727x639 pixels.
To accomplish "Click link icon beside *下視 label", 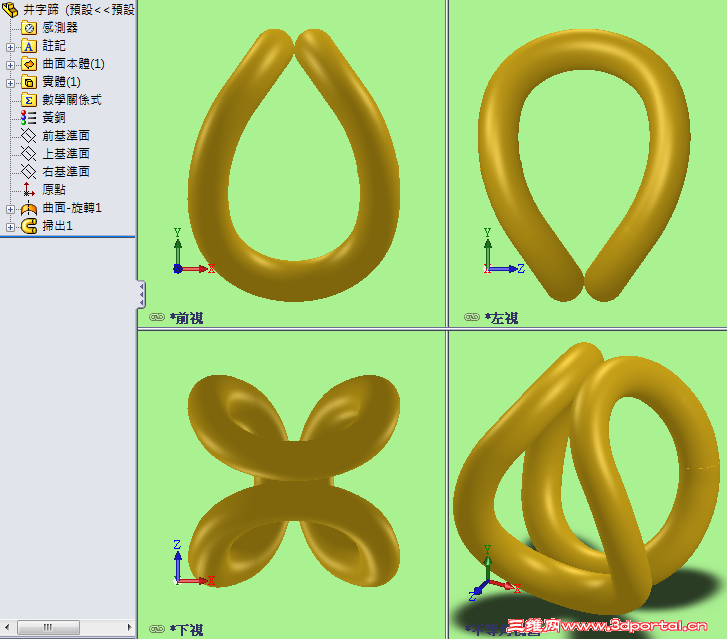I will click(157, 629).
